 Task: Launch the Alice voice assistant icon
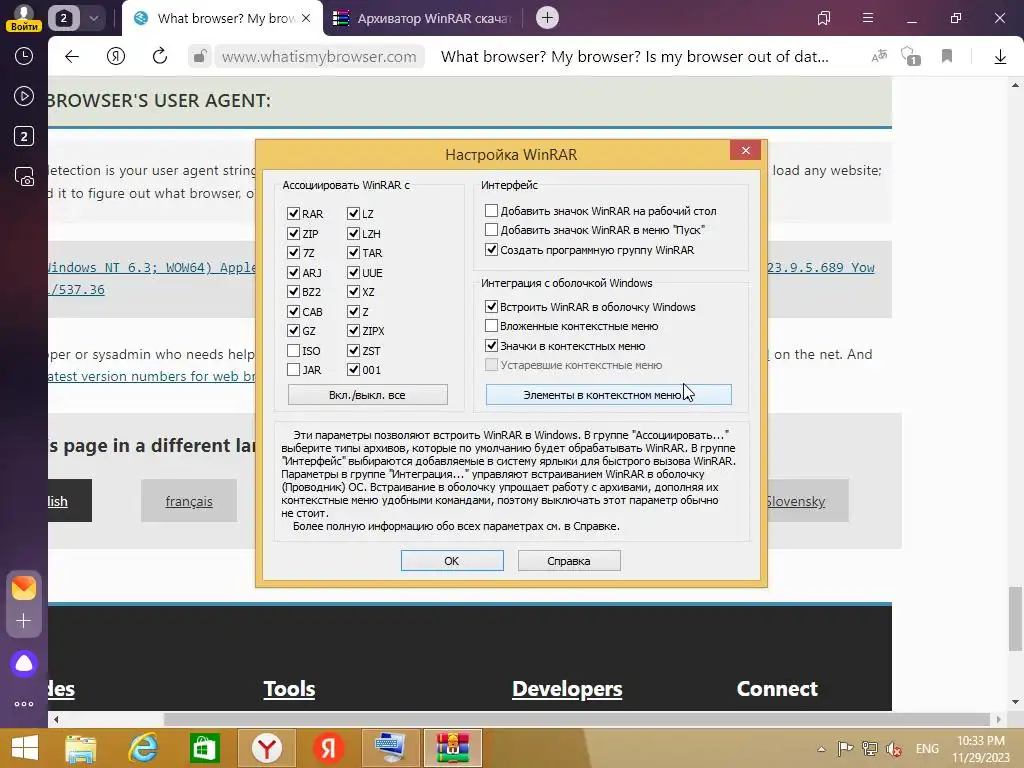(x=24, y=664)
